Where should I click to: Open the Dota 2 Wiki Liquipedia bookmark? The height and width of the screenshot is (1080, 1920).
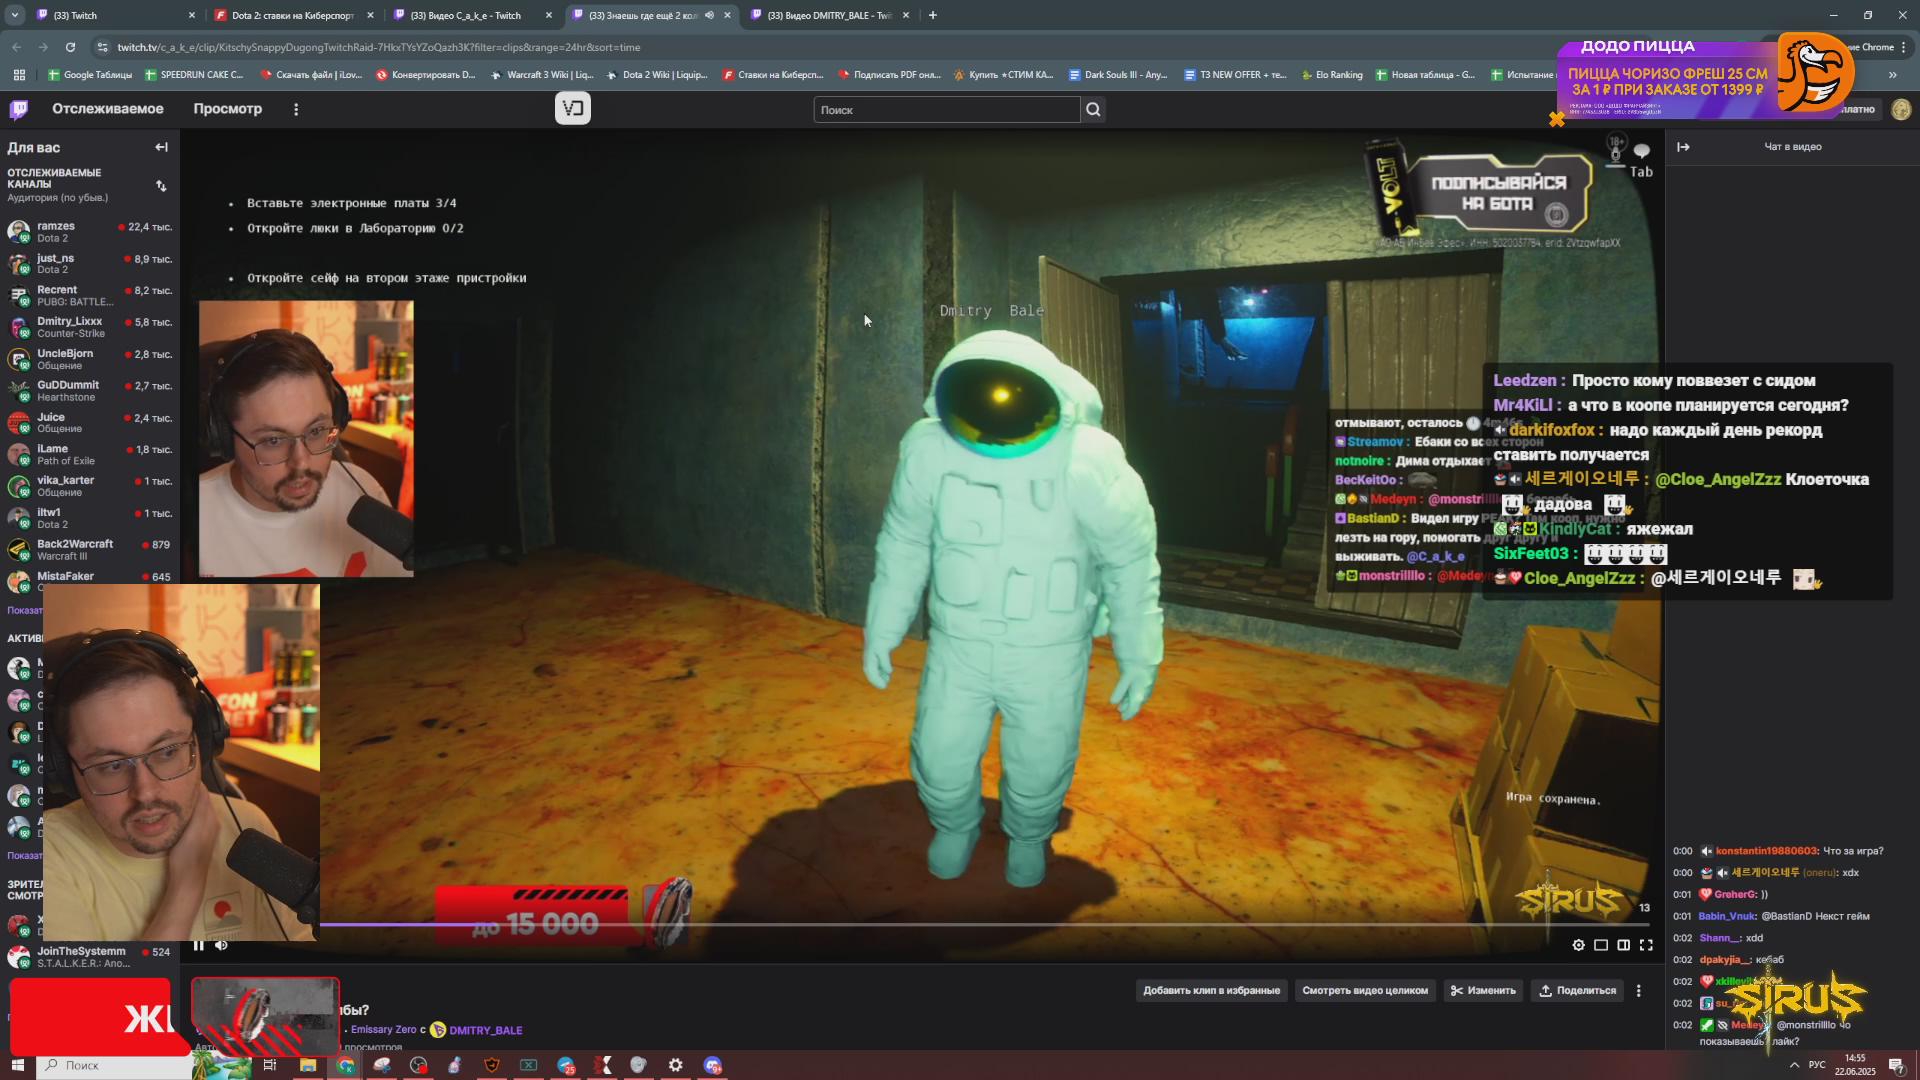657,75
